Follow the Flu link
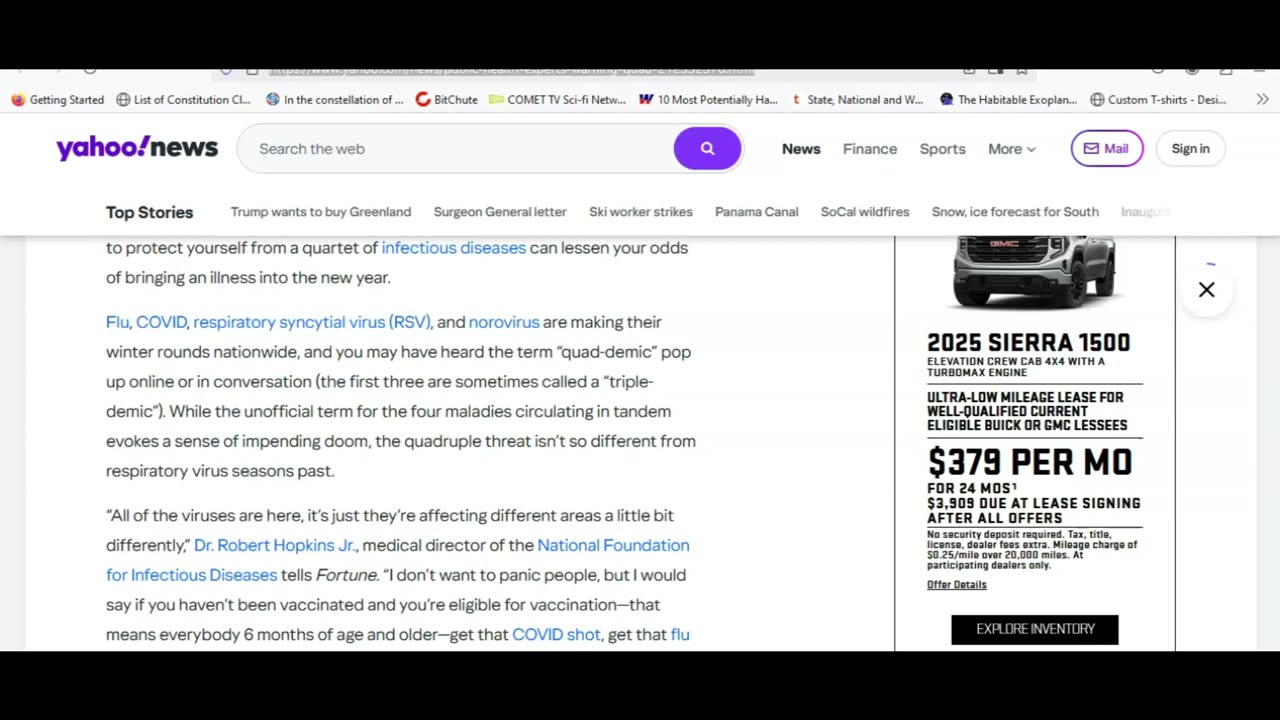 pos(117,322)
